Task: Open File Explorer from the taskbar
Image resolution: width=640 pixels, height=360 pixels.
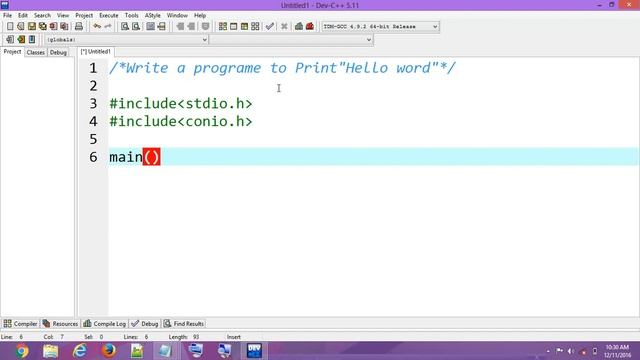Action: (51, 351)
